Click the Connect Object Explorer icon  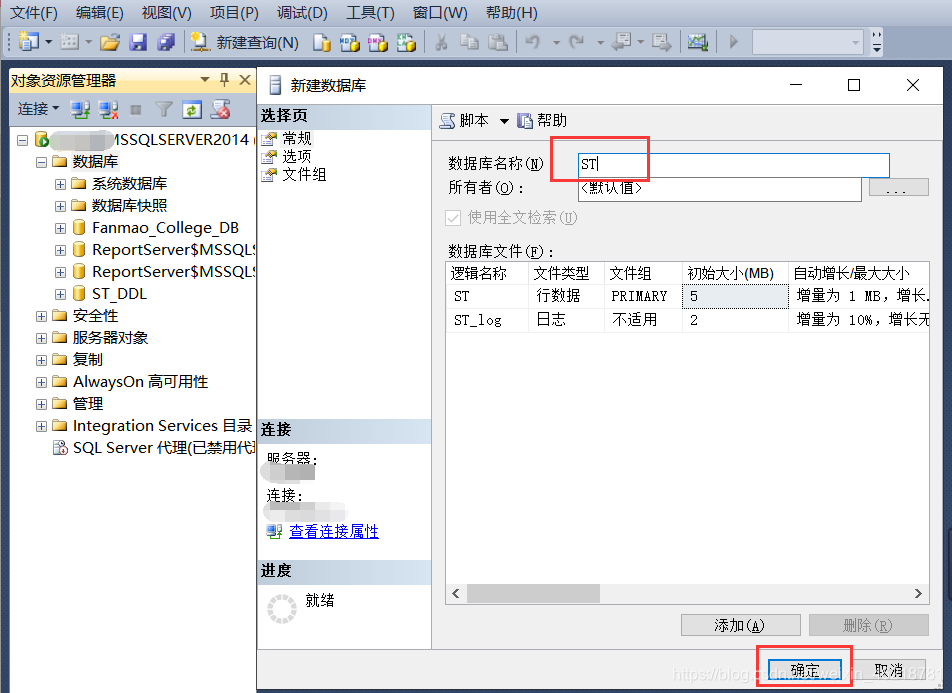click(80, 109)
